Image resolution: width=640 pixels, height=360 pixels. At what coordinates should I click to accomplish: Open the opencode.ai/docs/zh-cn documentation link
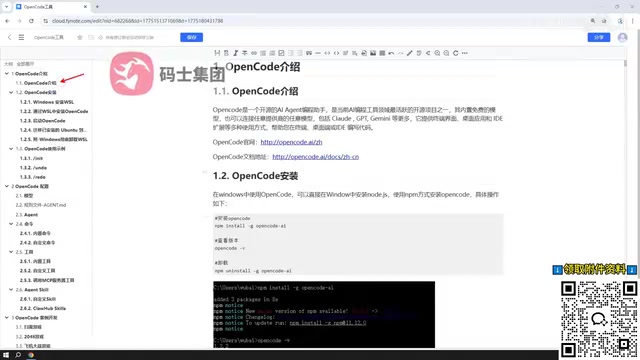(x=316, y=157)
